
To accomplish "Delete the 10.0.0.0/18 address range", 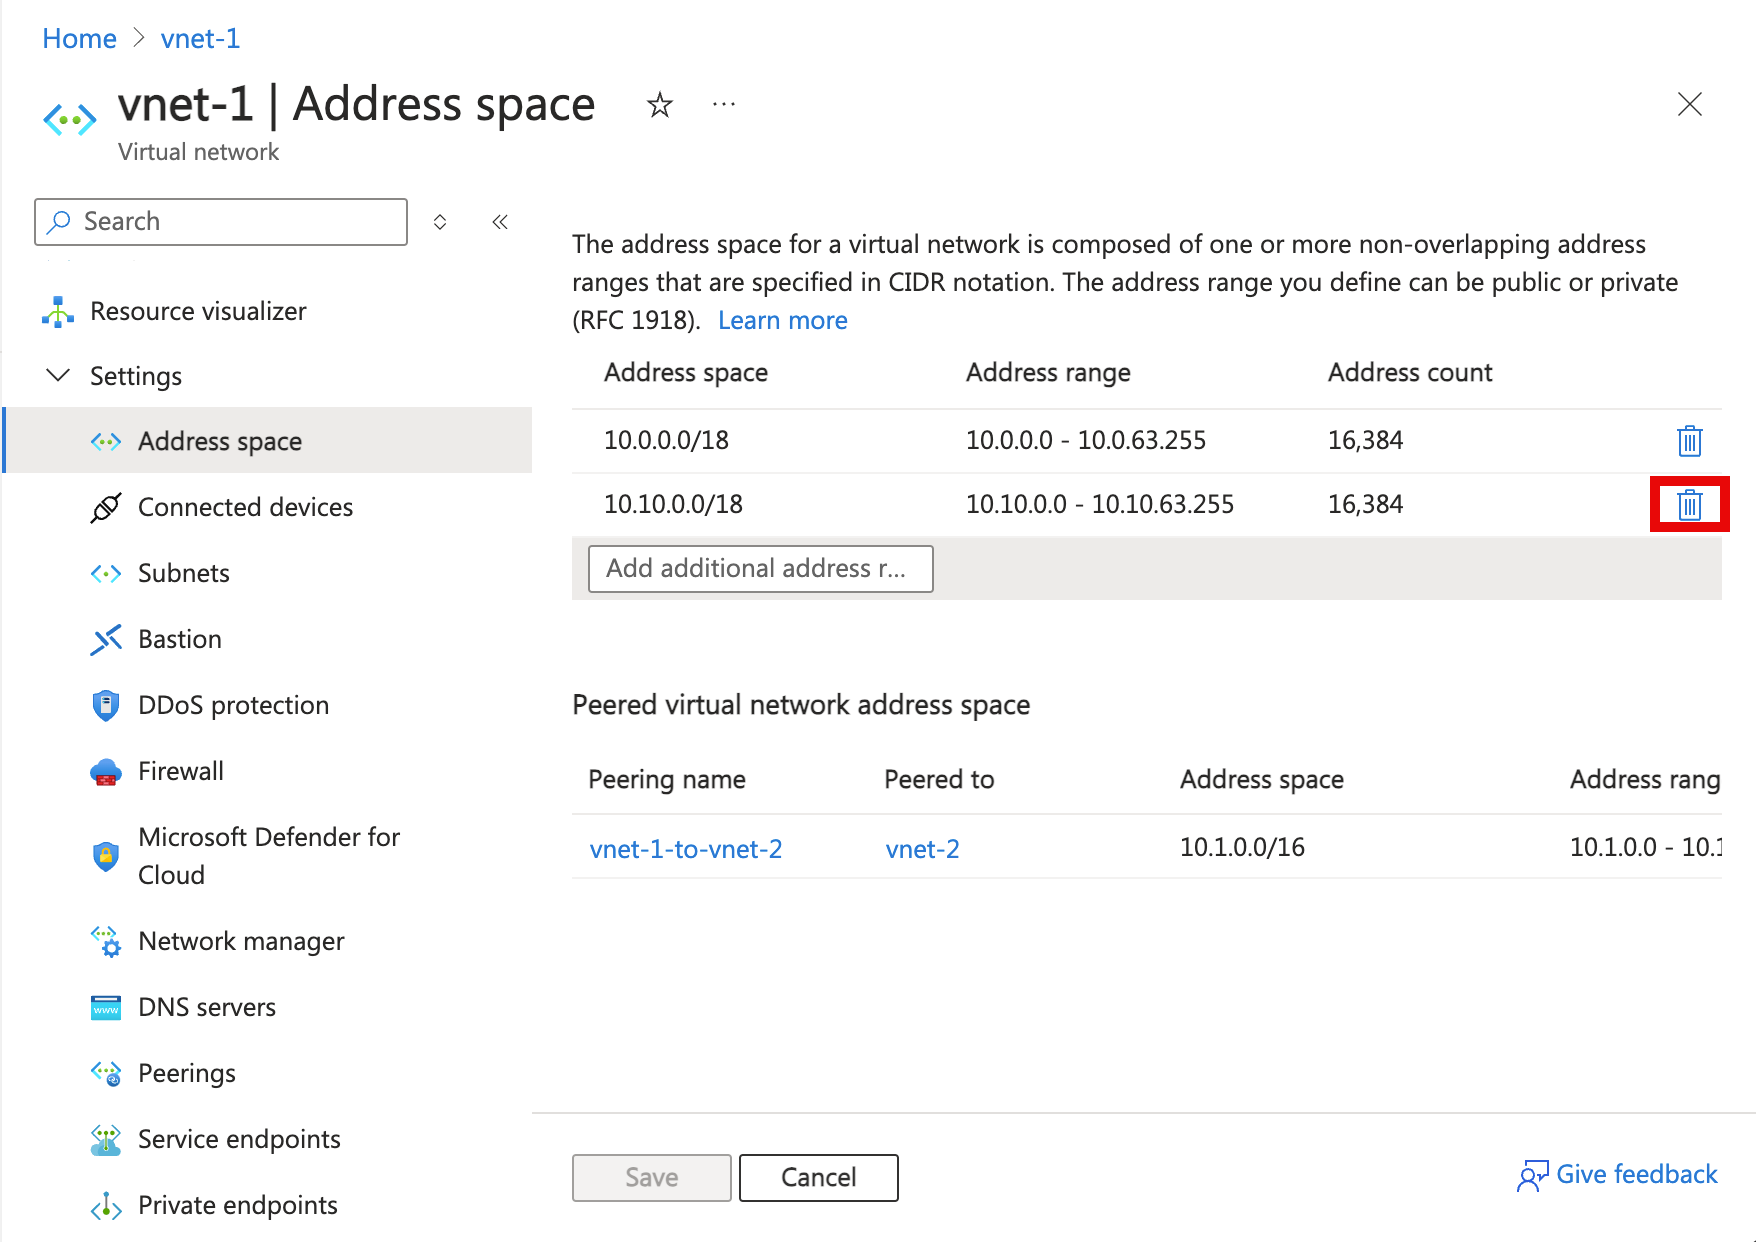I will (1689, 440).
